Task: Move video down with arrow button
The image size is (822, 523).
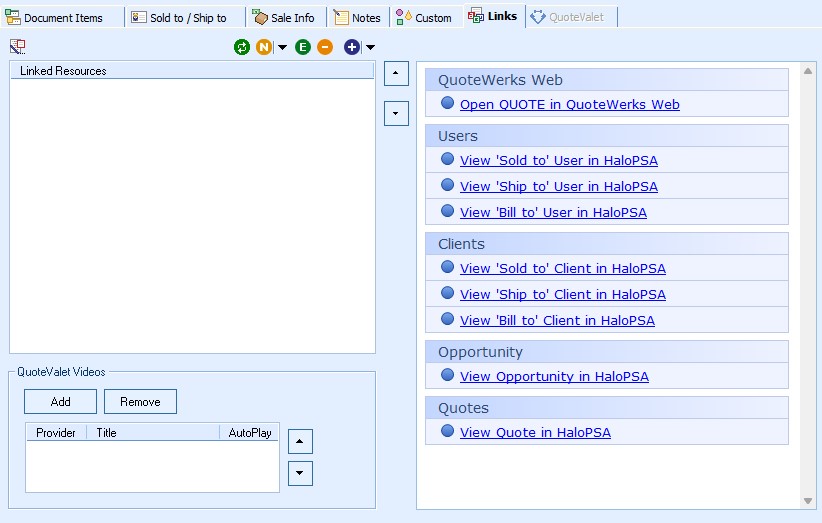Action: coord(300,473)
